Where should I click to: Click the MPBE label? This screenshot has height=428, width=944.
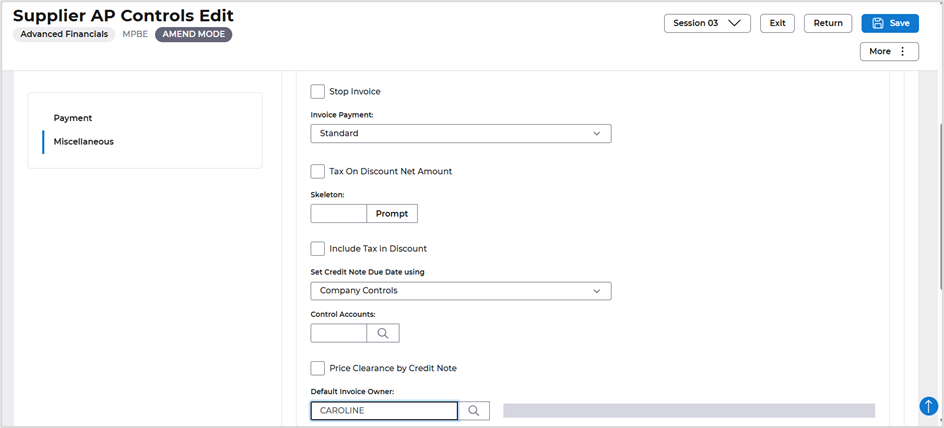click(x=135, y=34)
